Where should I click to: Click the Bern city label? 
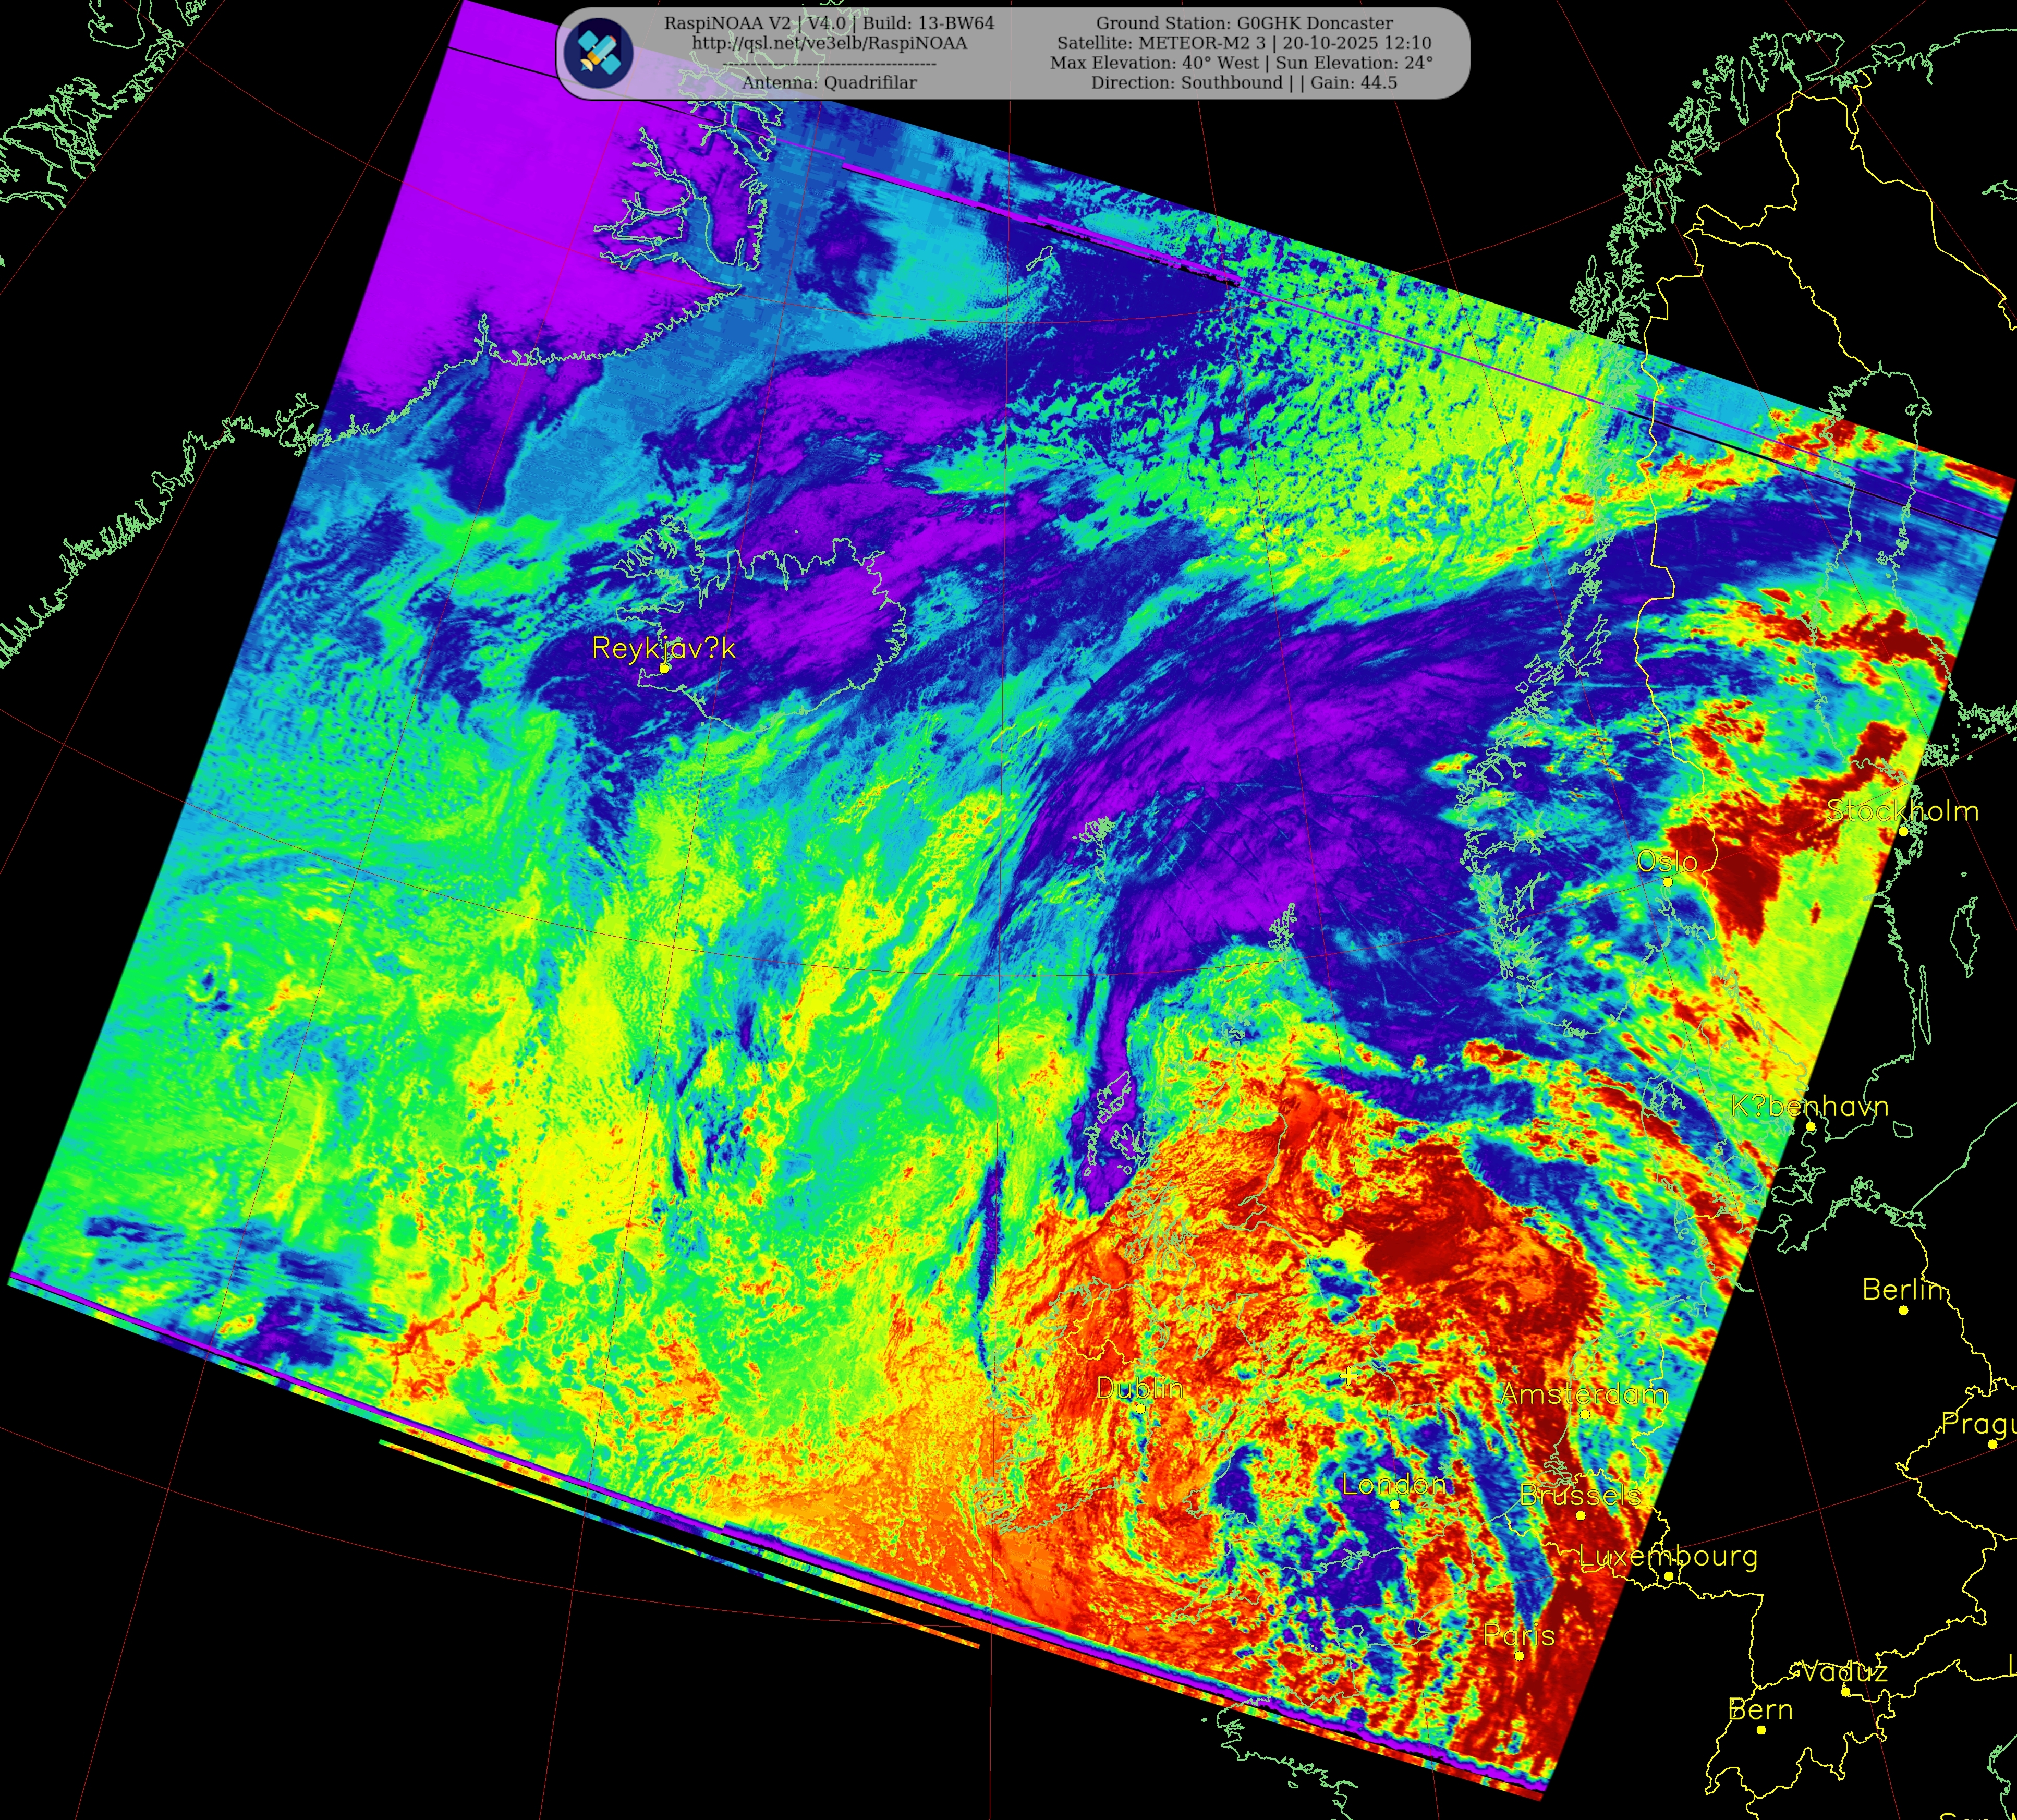click(1760, 1710)
